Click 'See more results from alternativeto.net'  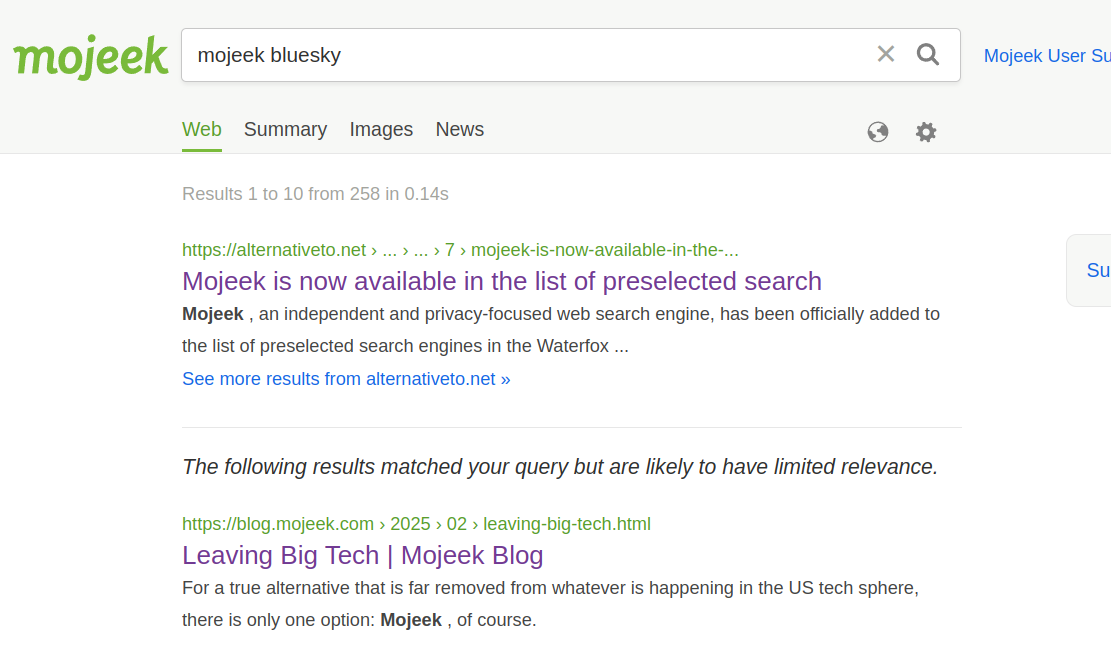tap(346, 379)
